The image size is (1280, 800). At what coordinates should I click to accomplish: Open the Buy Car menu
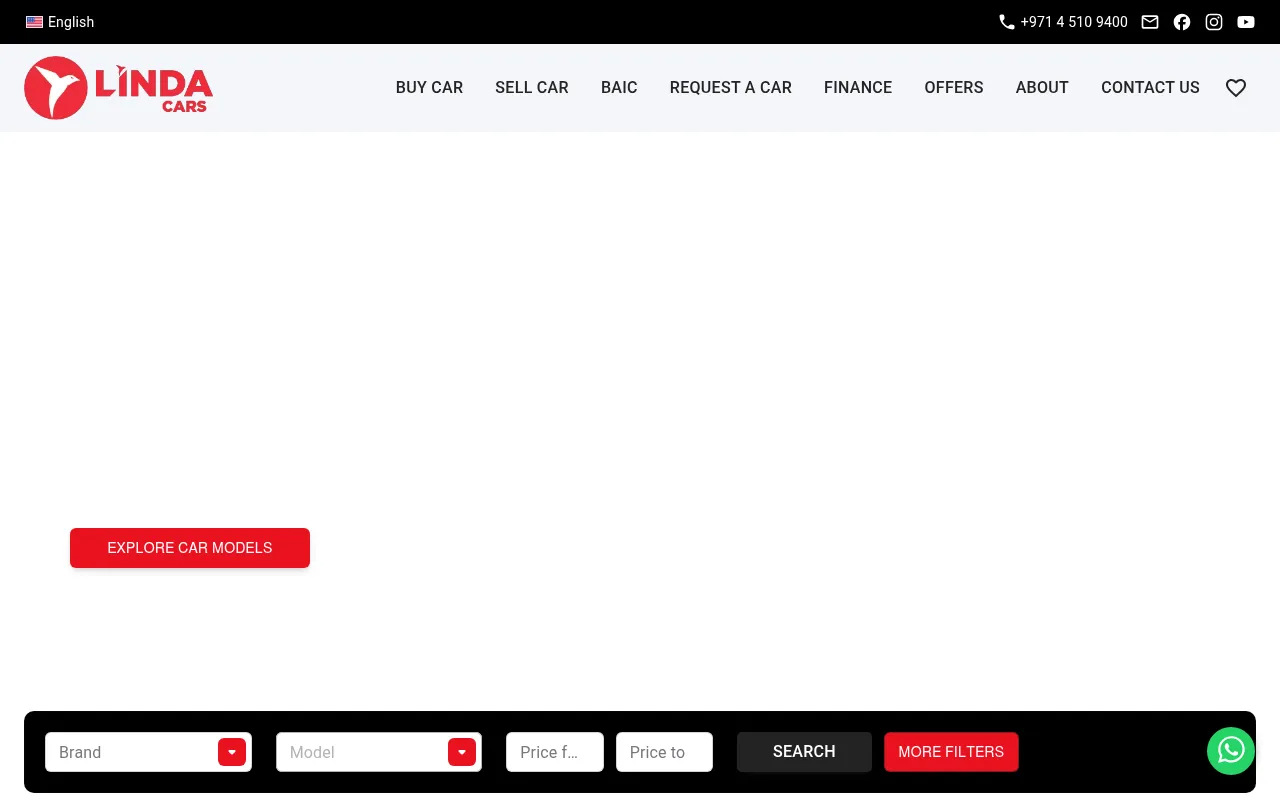429,88
